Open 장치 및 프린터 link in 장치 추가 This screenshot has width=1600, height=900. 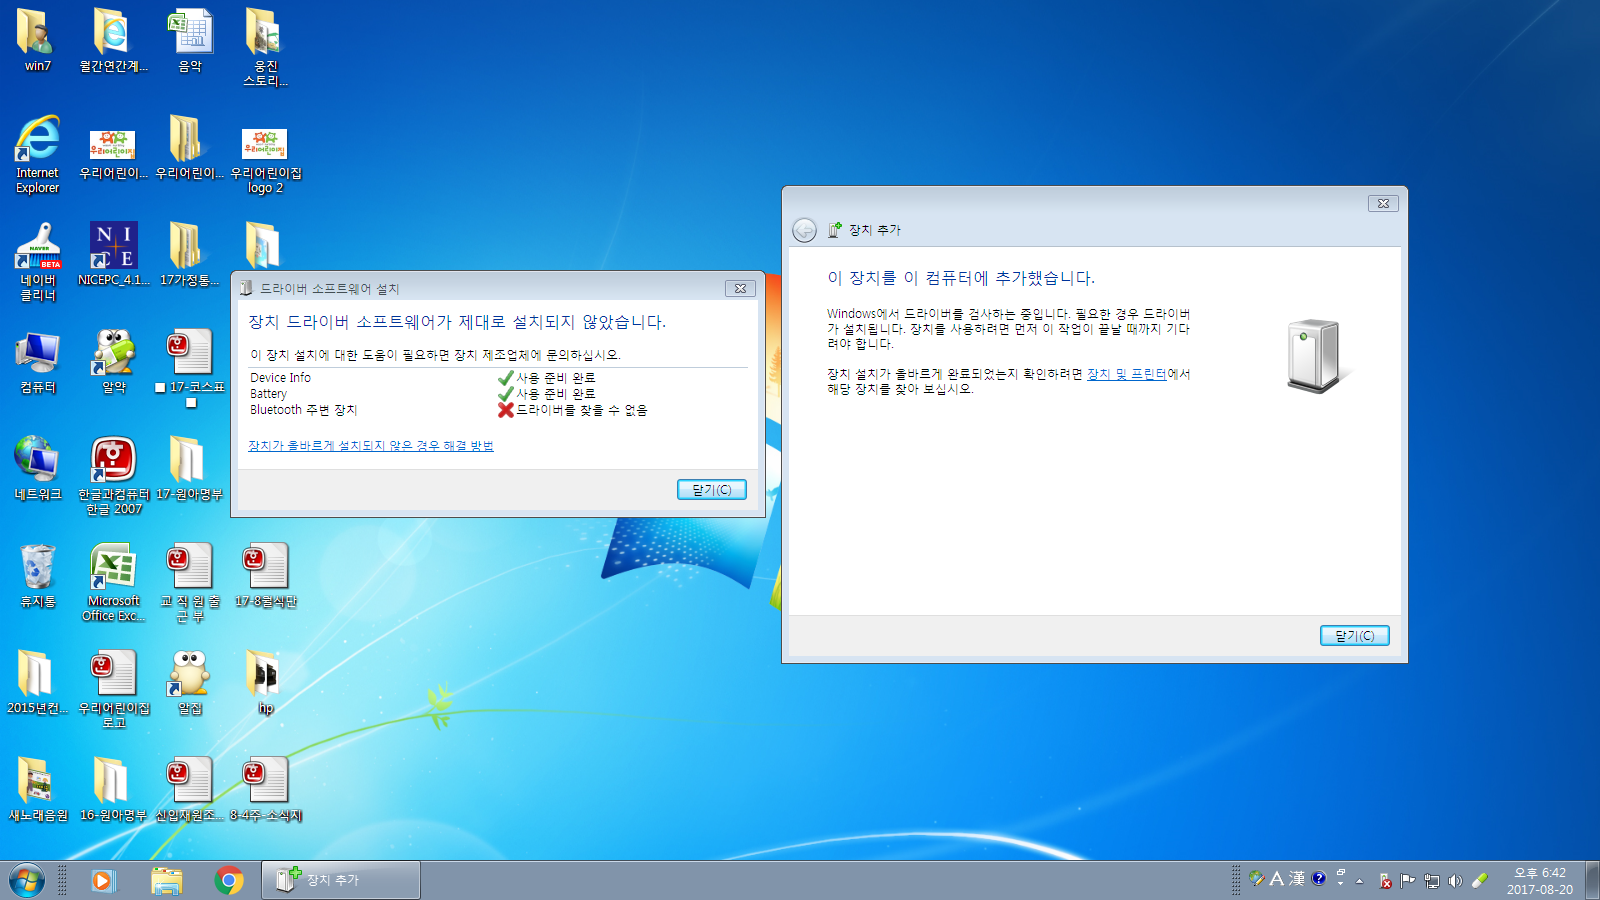(x=1127, y=374)
